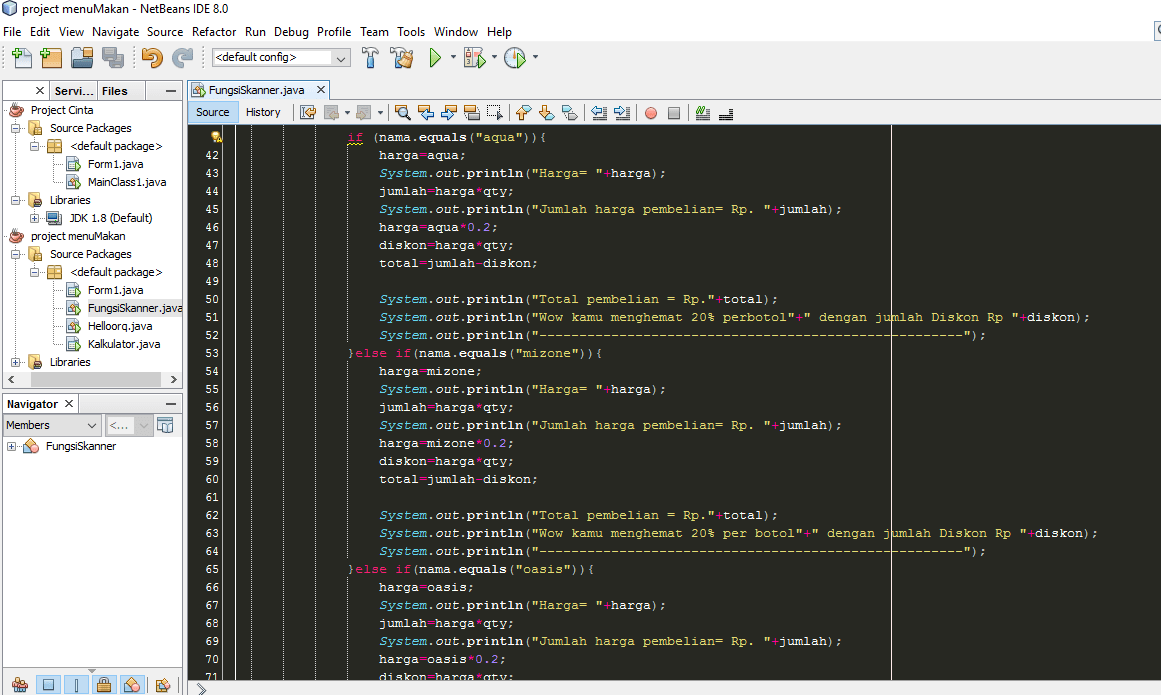Open Debug Project dropdown arrow
Viewport: 1161px width, 695px height.
coord(494,57)
